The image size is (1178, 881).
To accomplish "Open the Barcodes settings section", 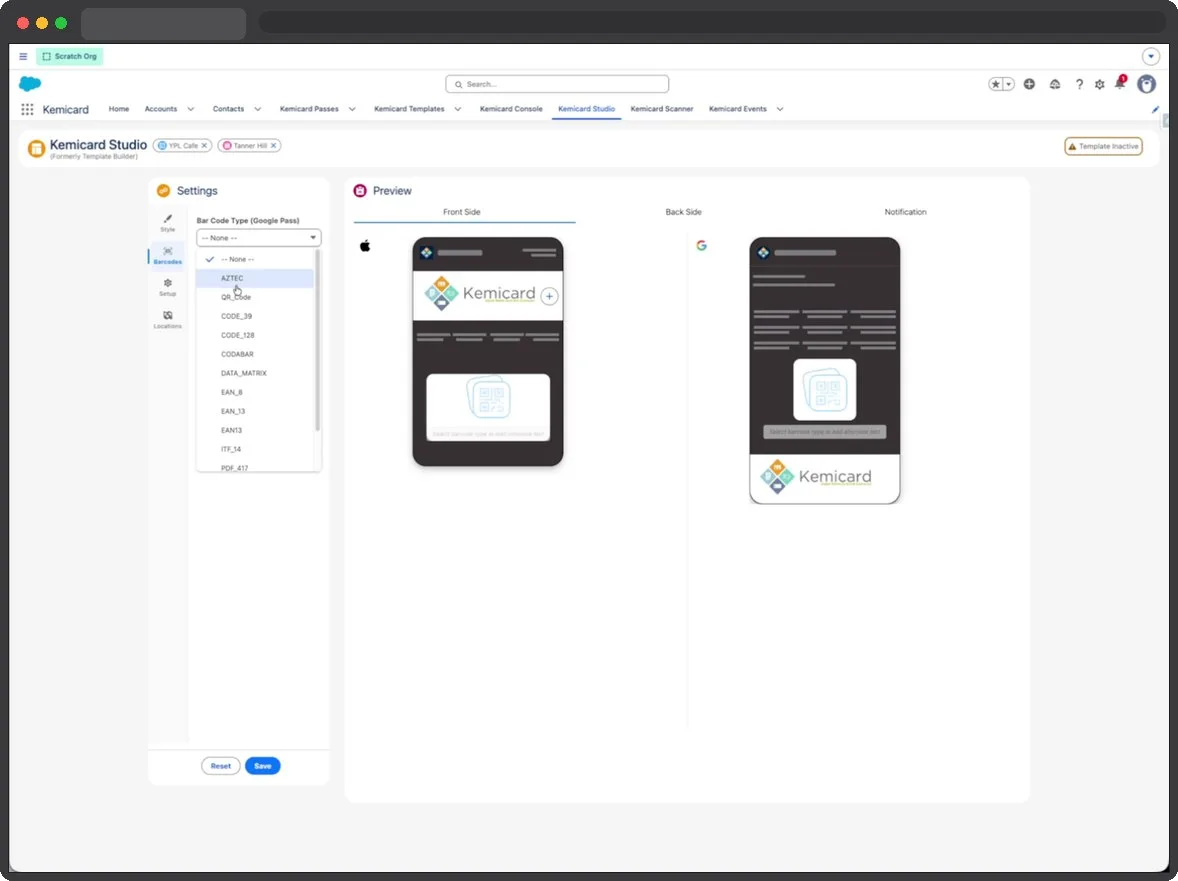I will [x=168, y=255].
